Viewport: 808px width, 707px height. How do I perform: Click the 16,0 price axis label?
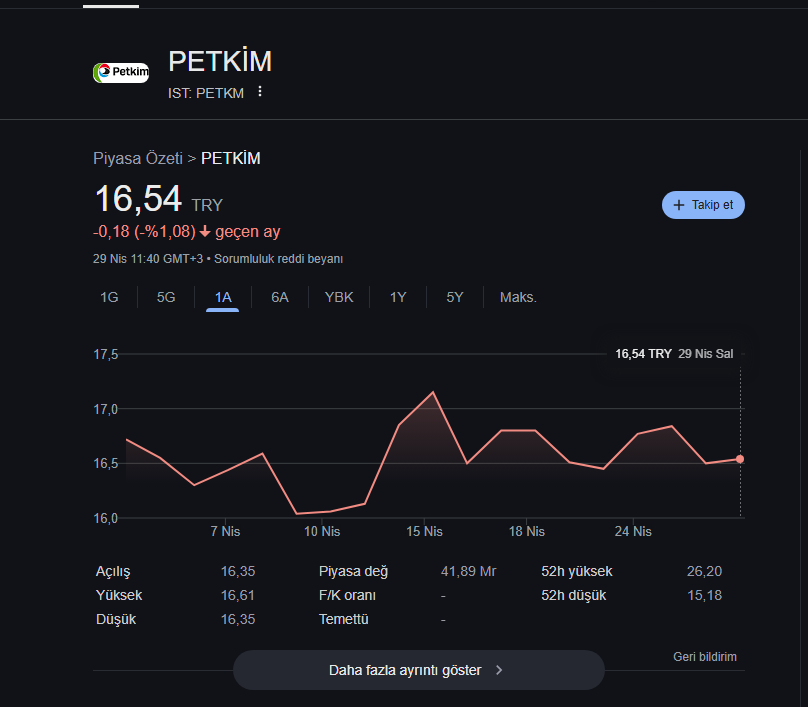click(106, 518)
